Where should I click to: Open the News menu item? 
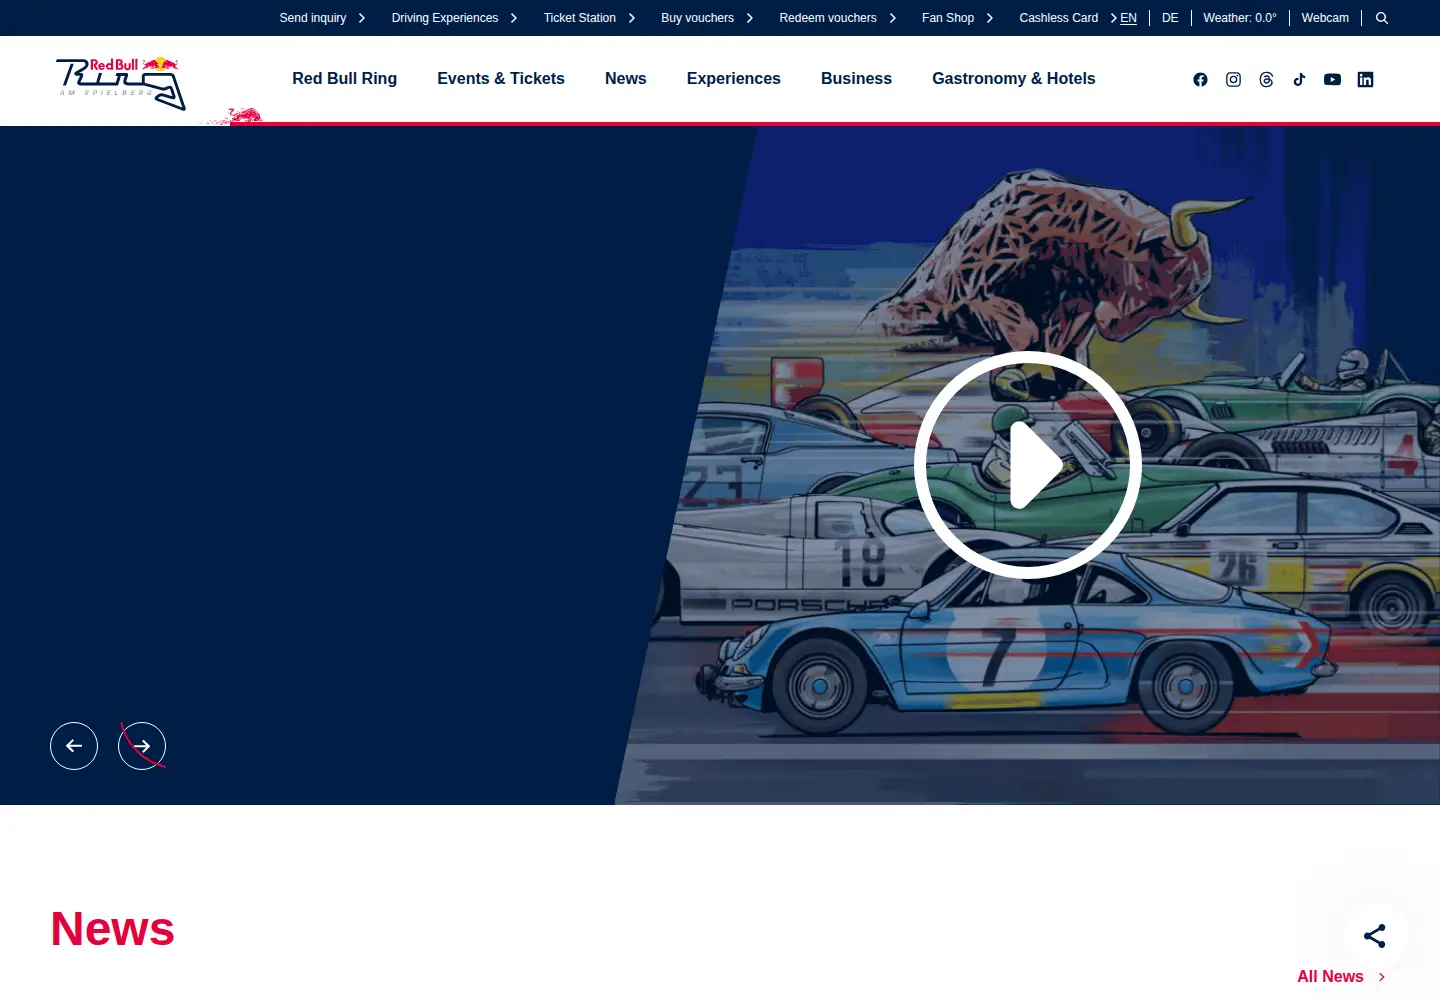626,79
